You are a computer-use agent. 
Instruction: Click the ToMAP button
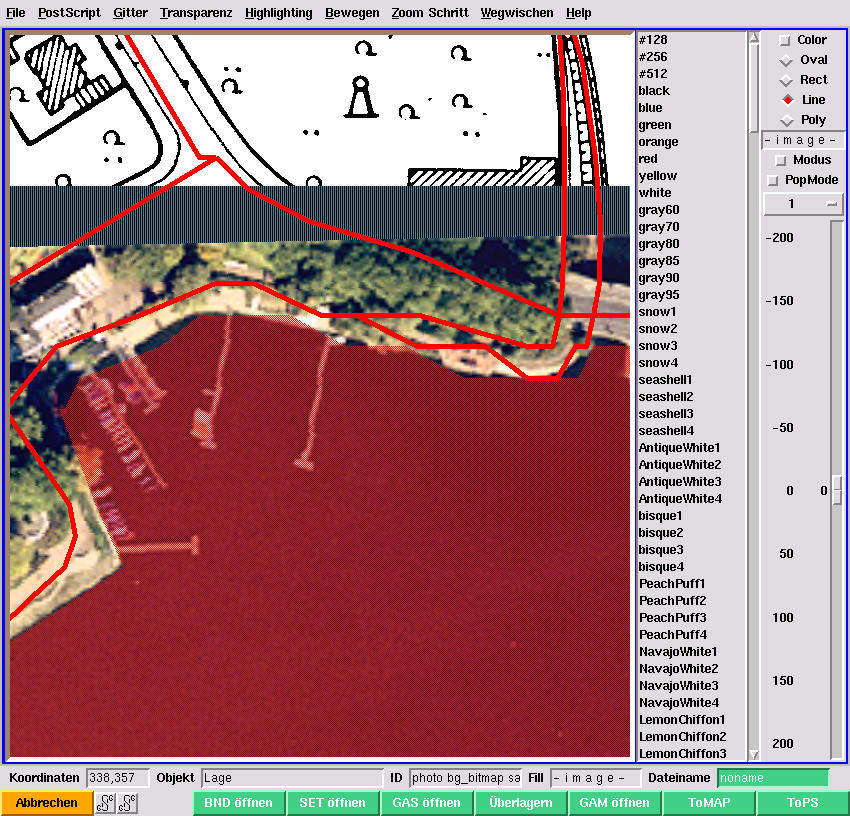point(709,803)
